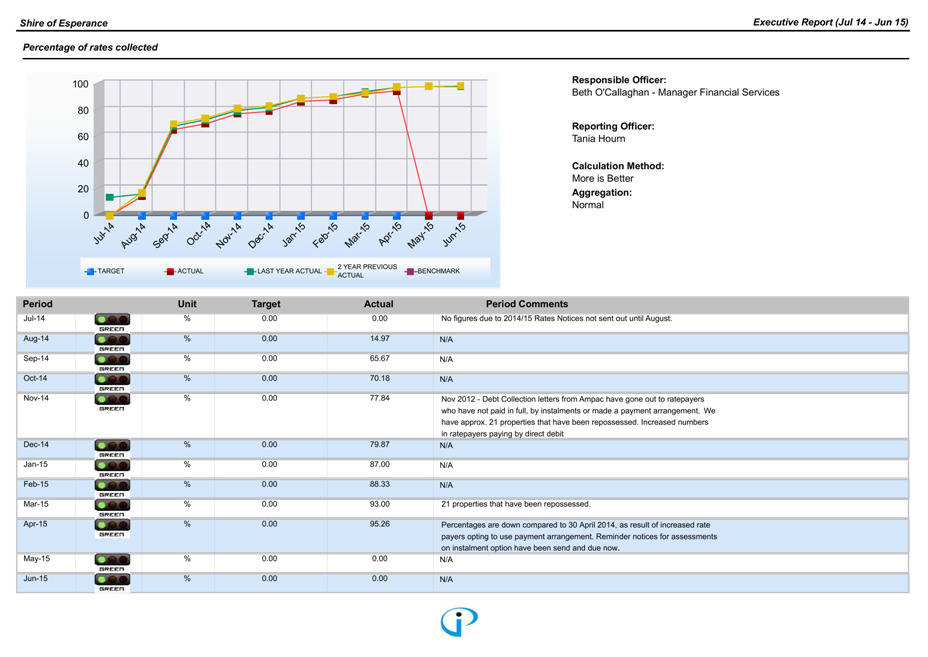Click the Period column header

click(37, 304)
